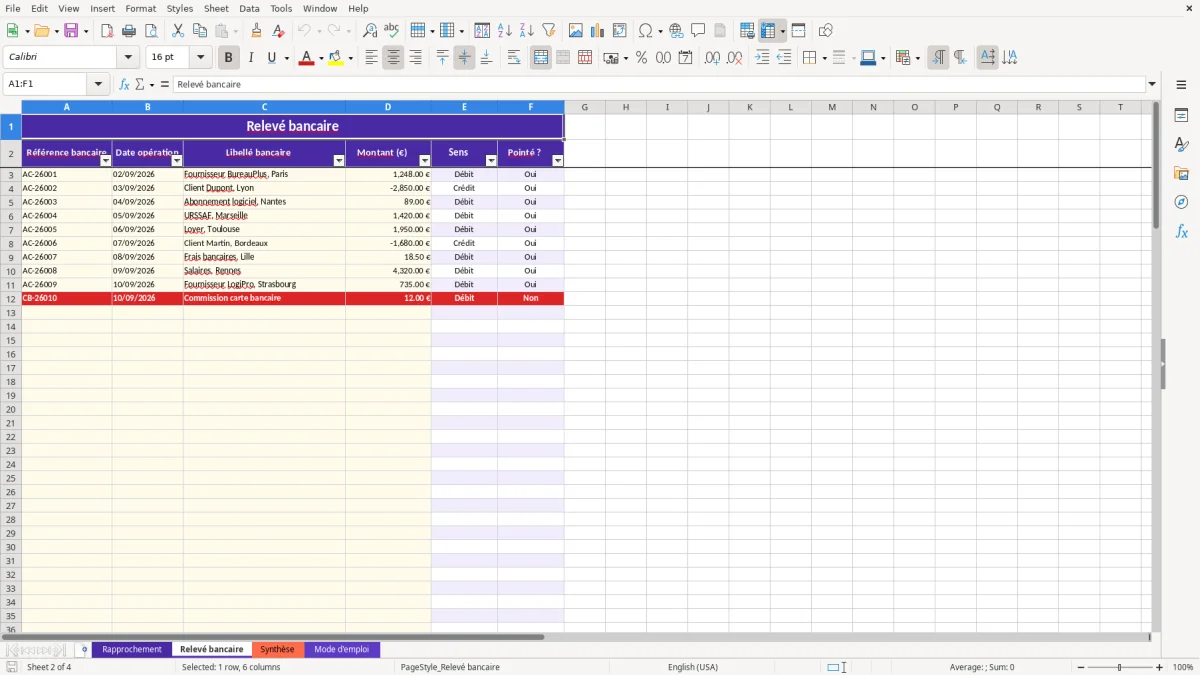This screenshot has width=1200, height=675.
Task: Click the Select Function sigma button
Action: (x=140, y=84)
